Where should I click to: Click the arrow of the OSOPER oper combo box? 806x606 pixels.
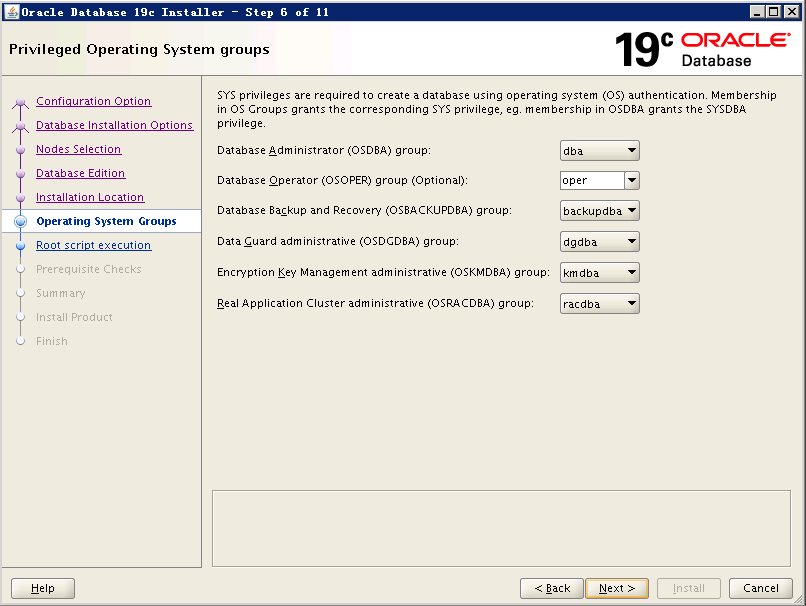click(x=632, y=180)
